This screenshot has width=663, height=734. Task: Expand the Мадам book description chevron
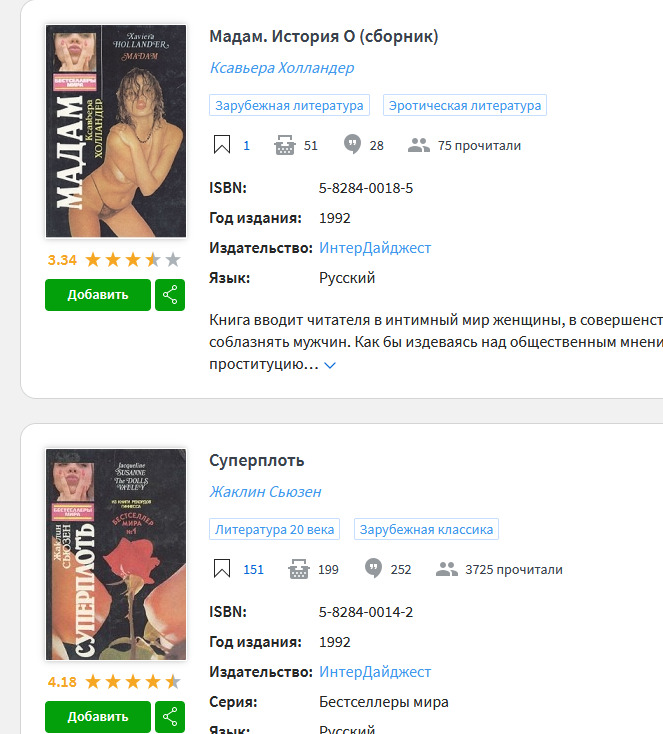(330, 366)
